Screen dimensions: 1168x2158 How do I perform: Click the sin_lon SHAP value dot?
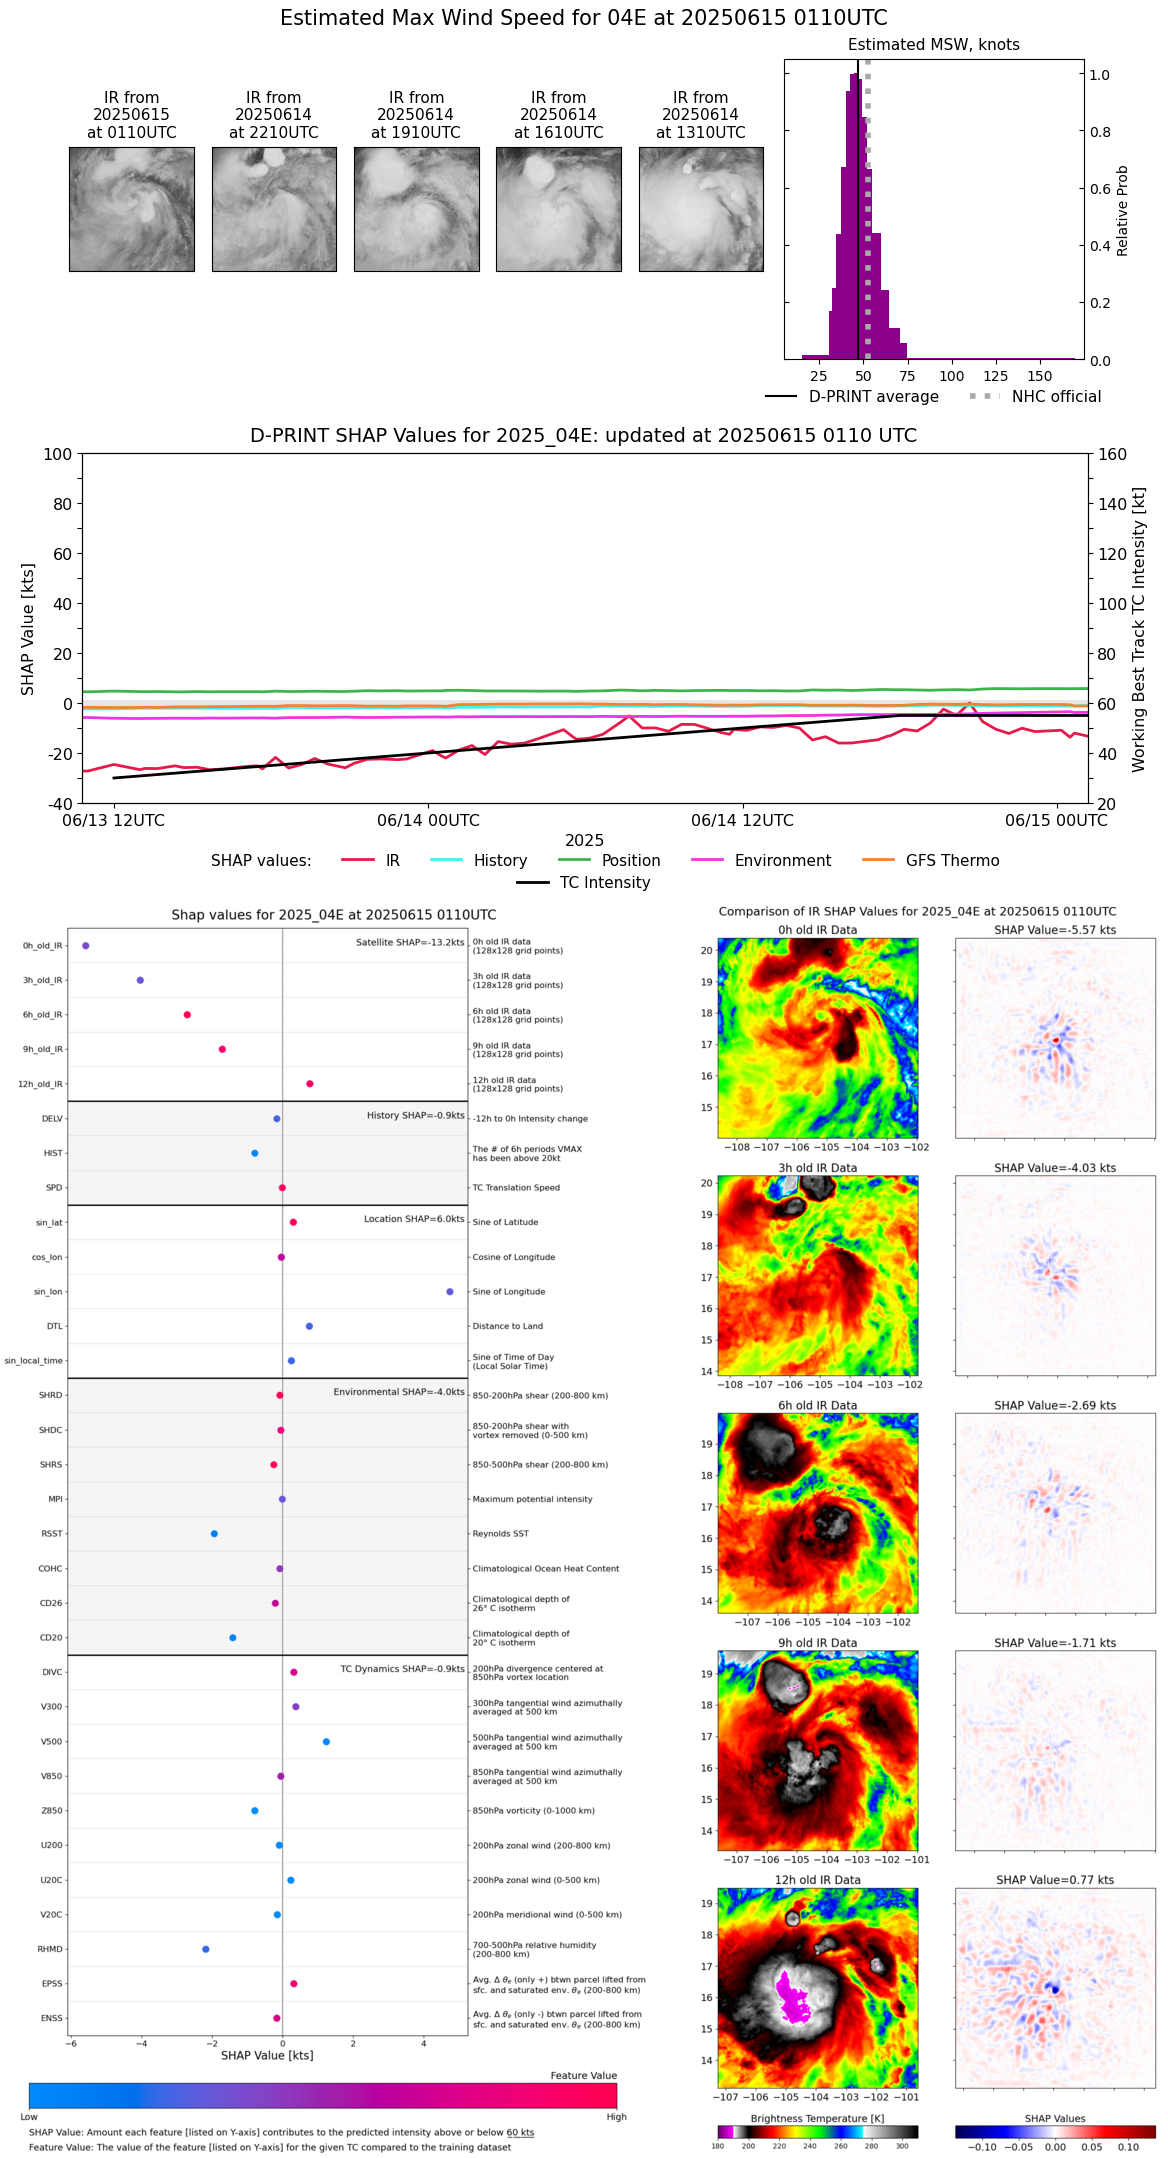tap(450, 1292)
